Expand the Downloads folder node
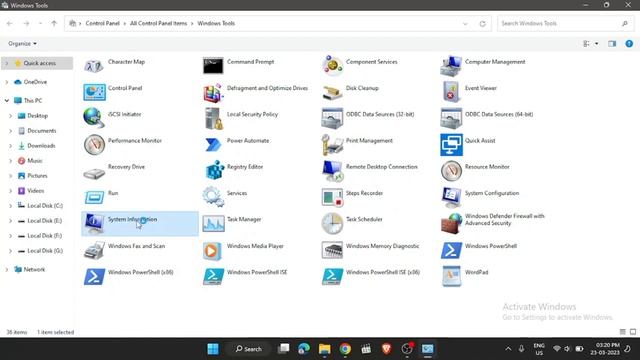 [x=11, y=146]
